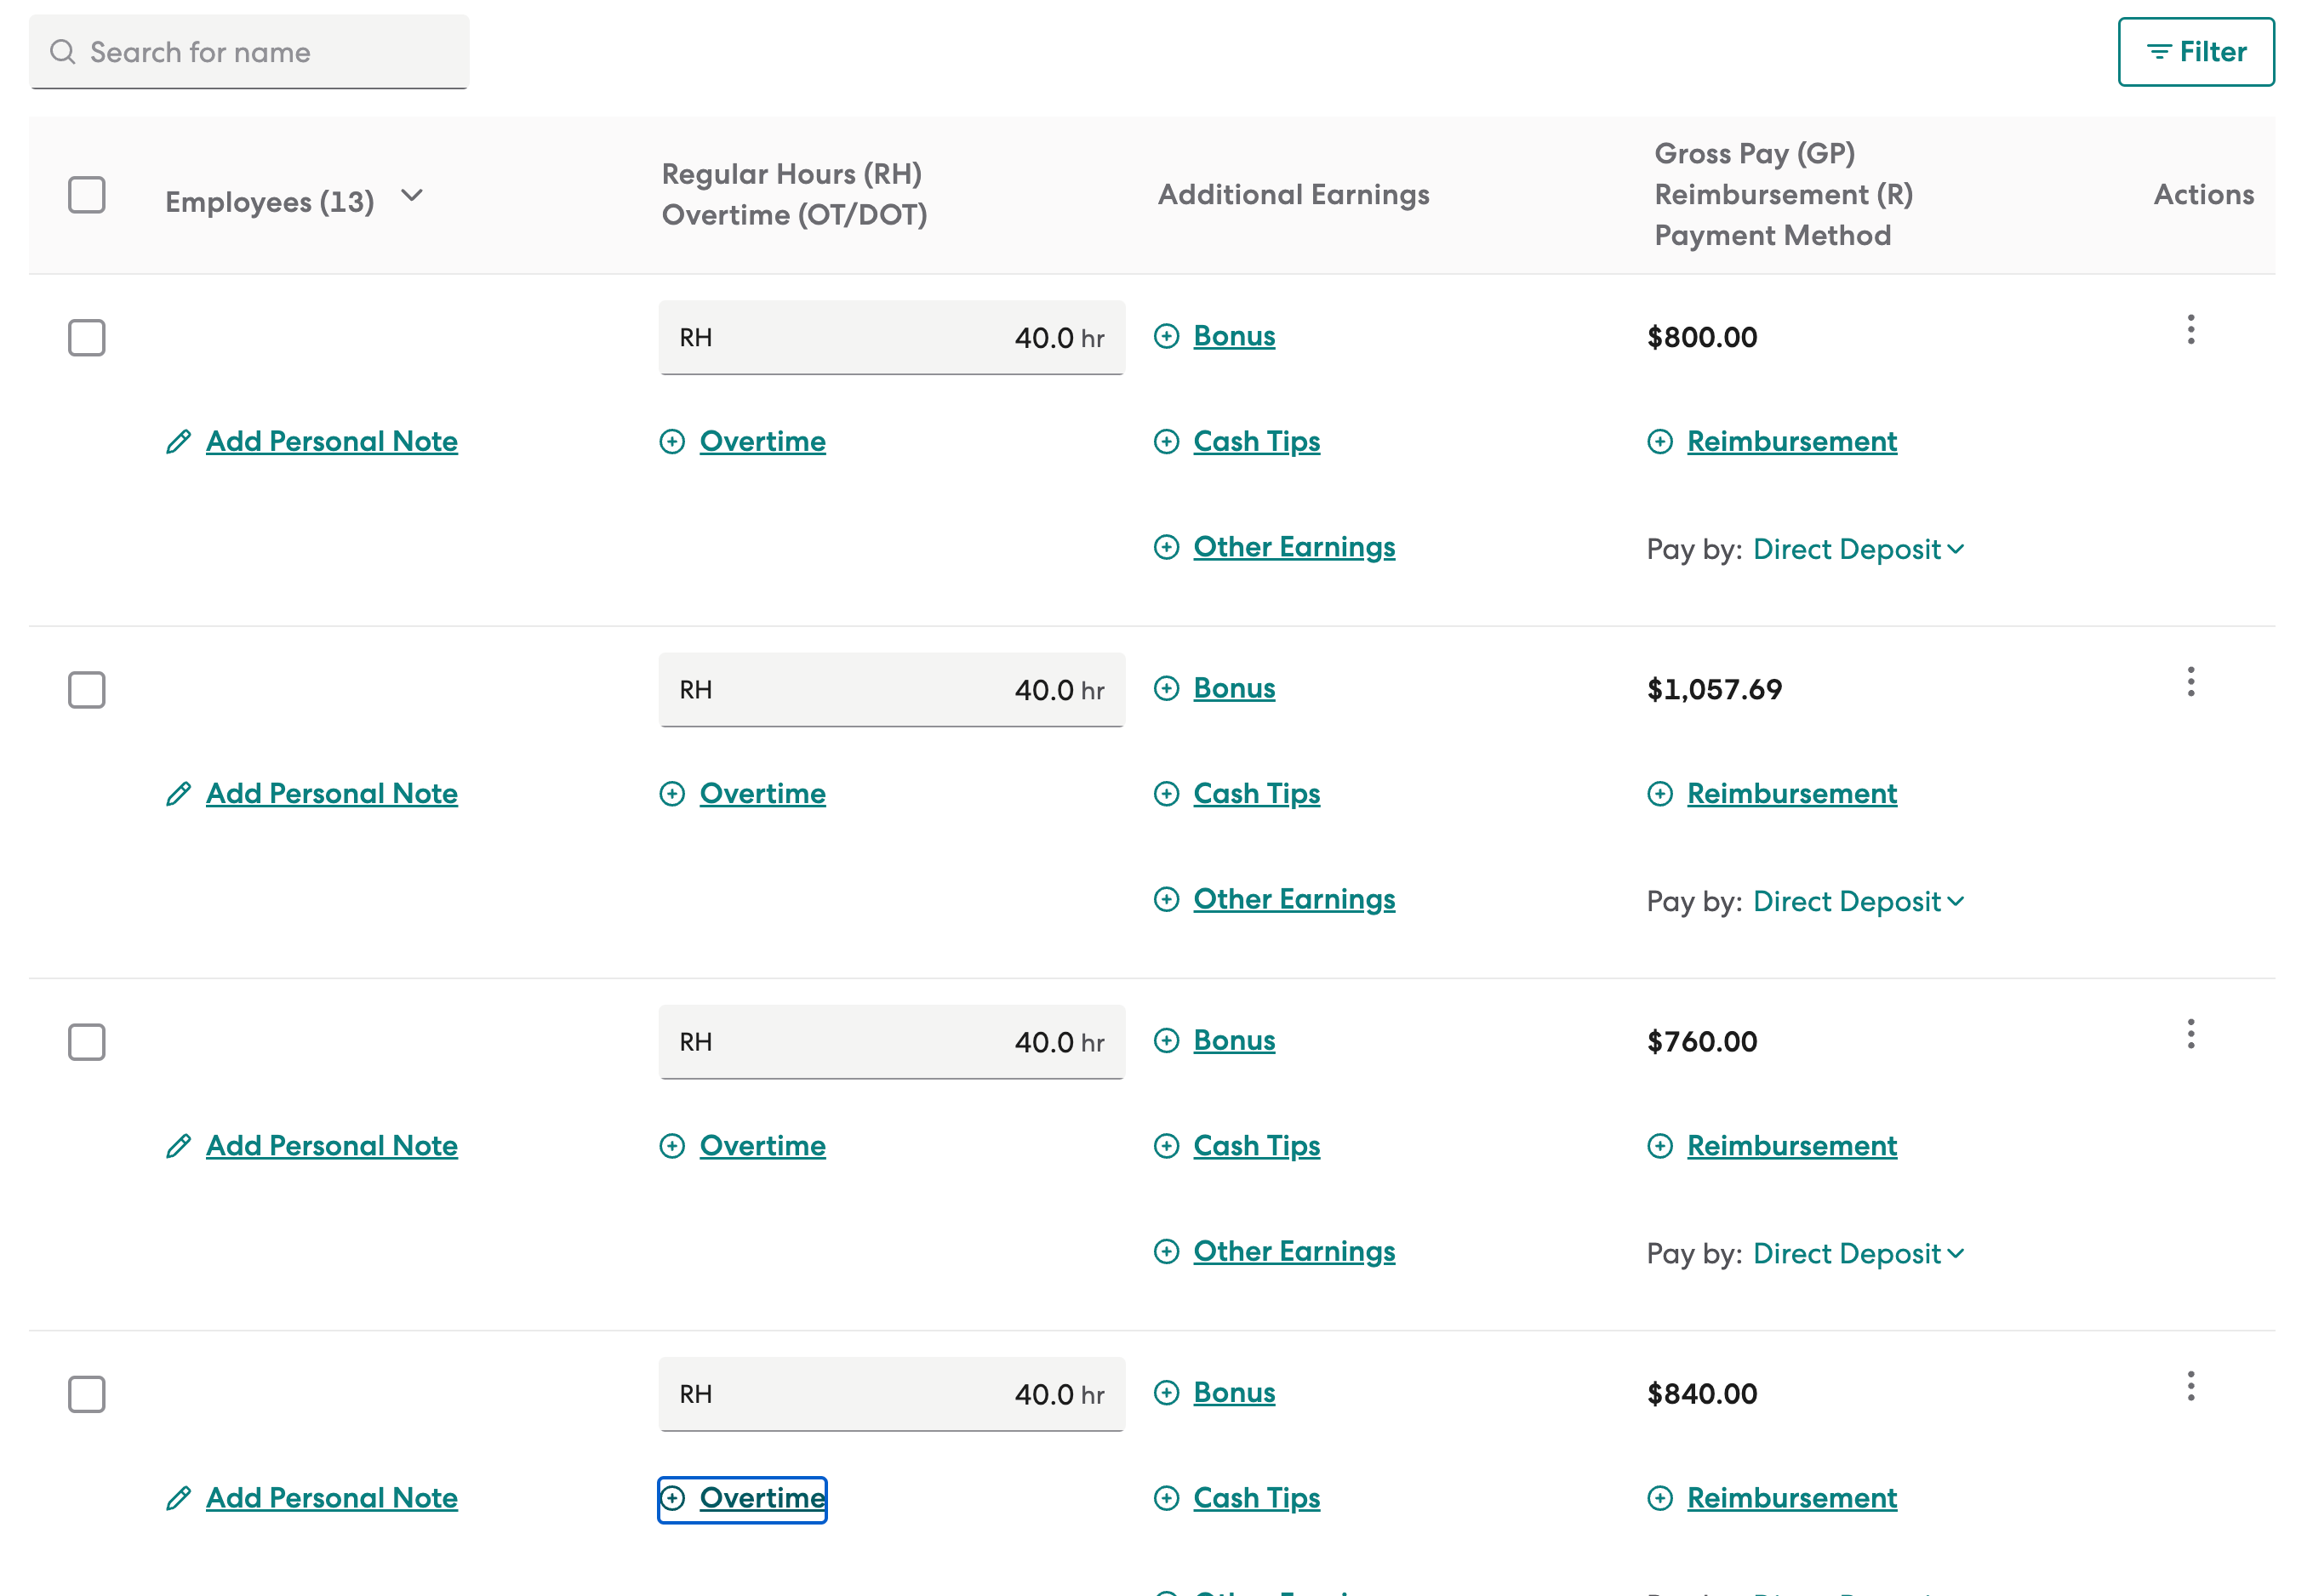Click the Search for name field
The width and height of the screenshot is (2313, 1596).
[249, 52]
